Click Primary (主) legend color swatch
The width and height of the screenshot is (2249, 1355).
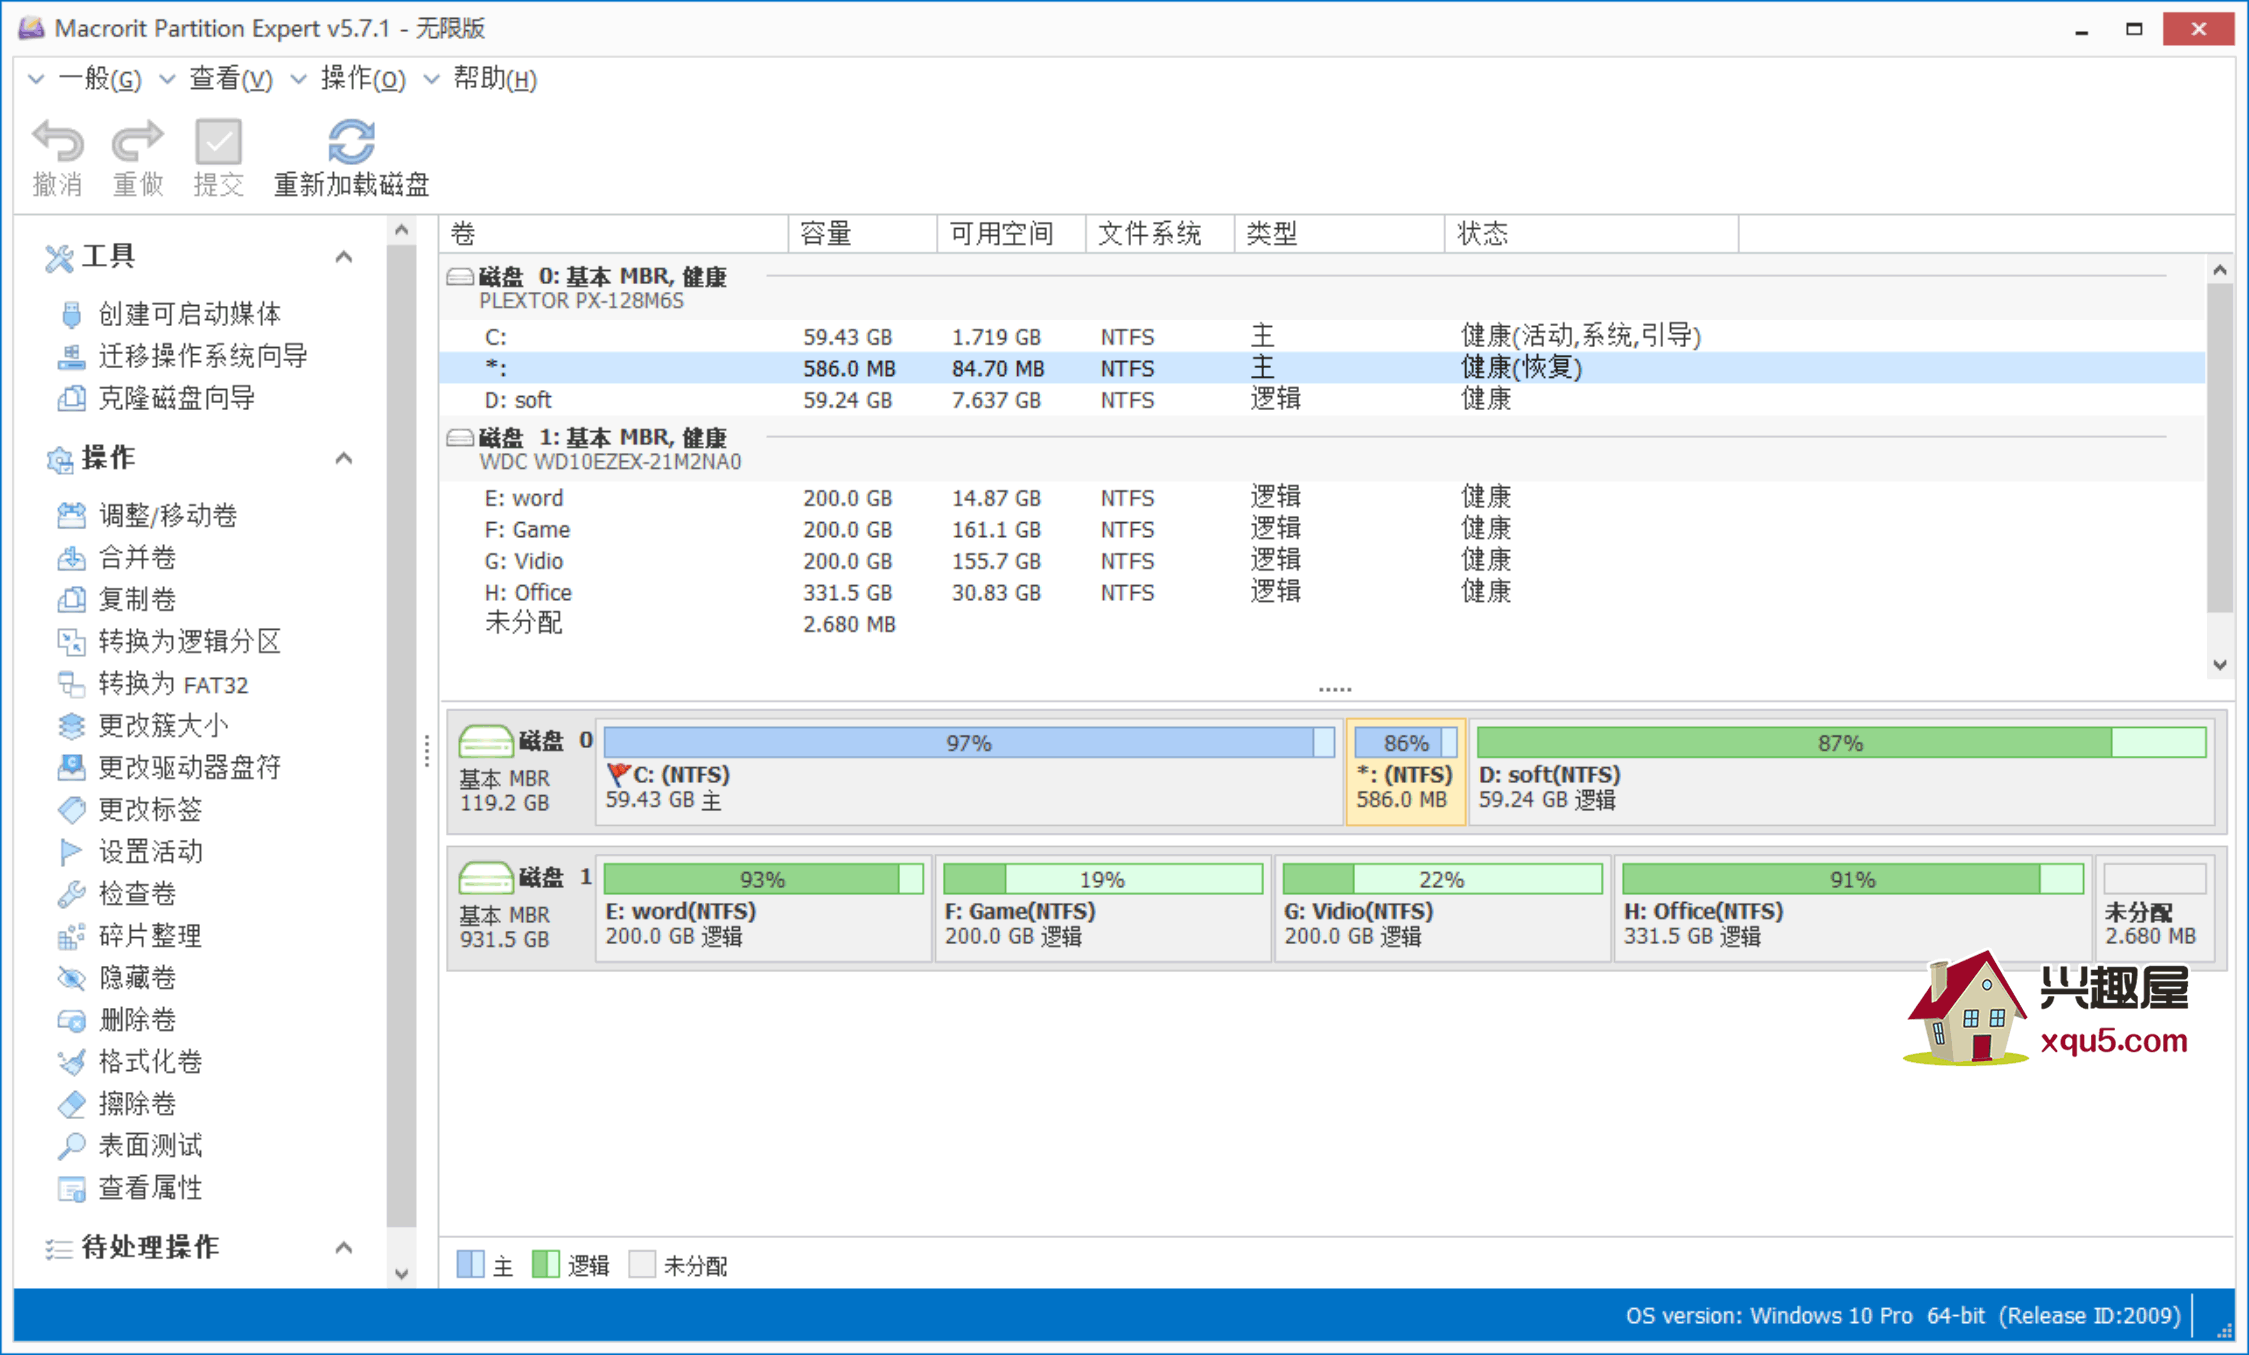click(x=470, y=1264)
